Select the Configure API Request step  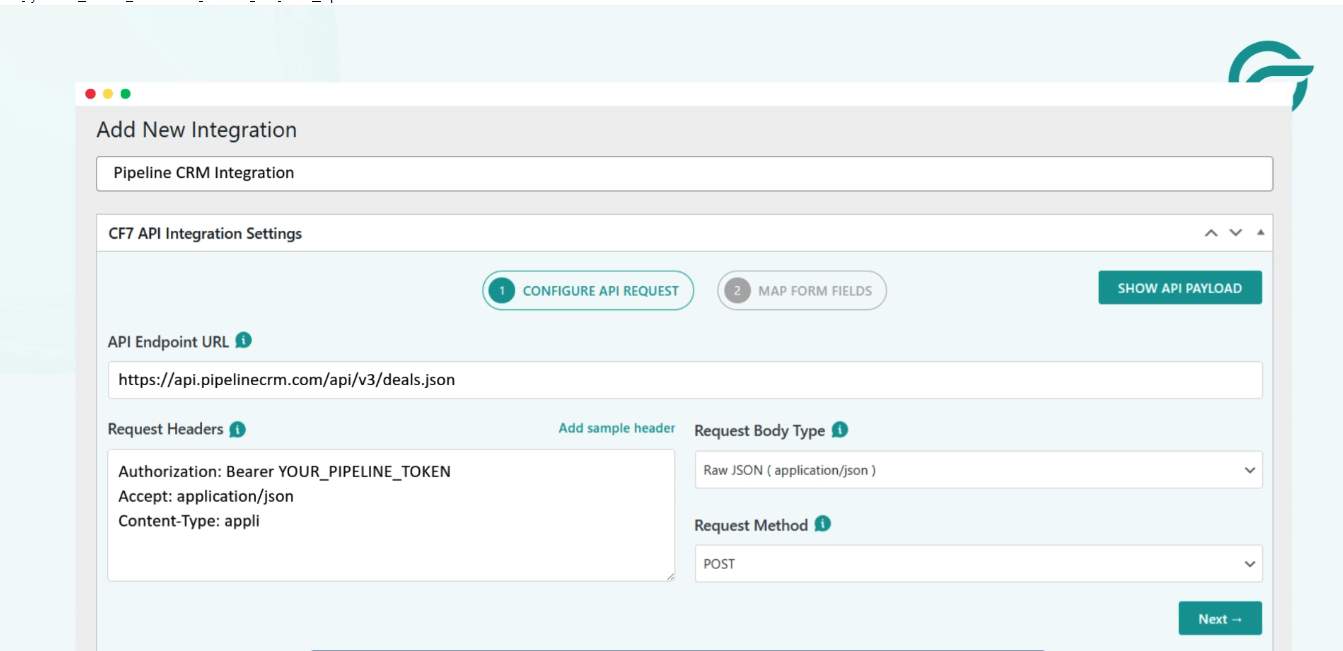(x=590, y=289)
